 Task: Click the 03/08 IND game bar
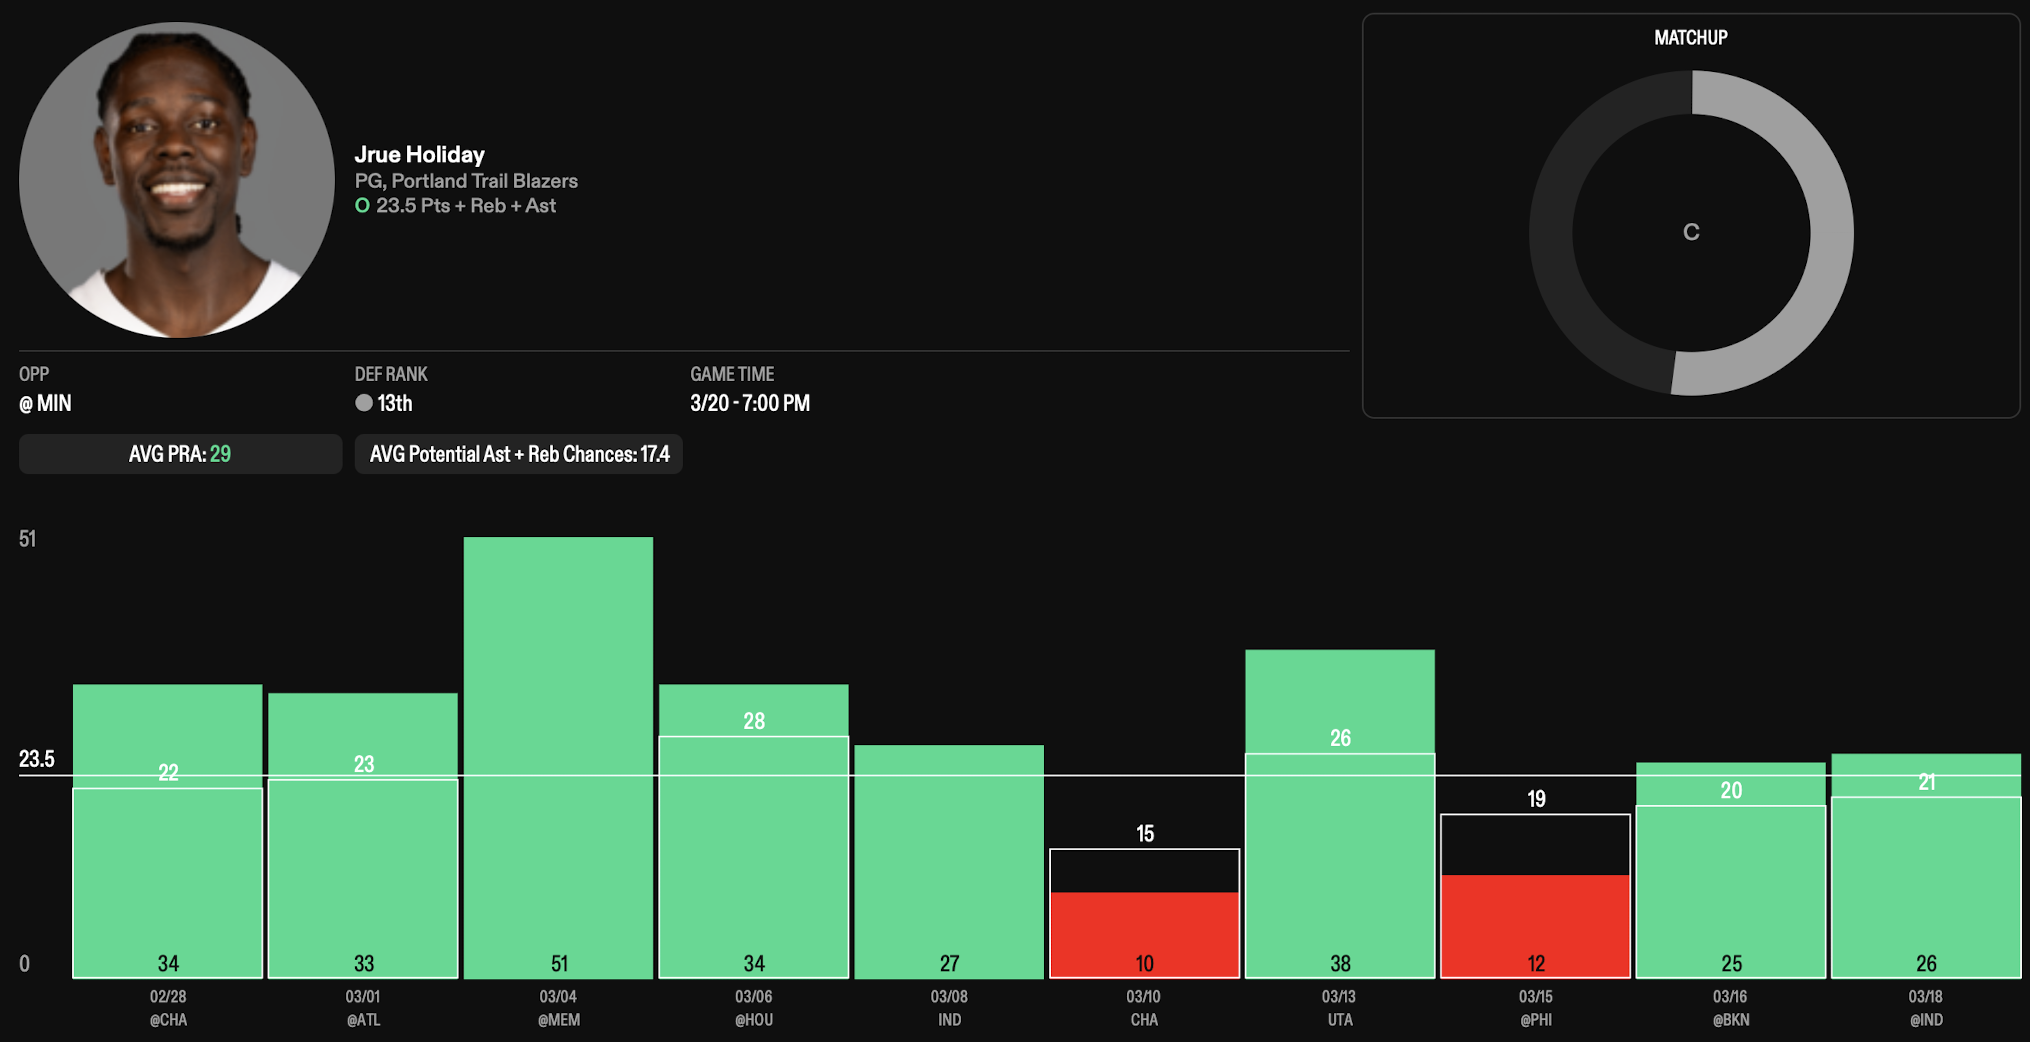point(949,860)
